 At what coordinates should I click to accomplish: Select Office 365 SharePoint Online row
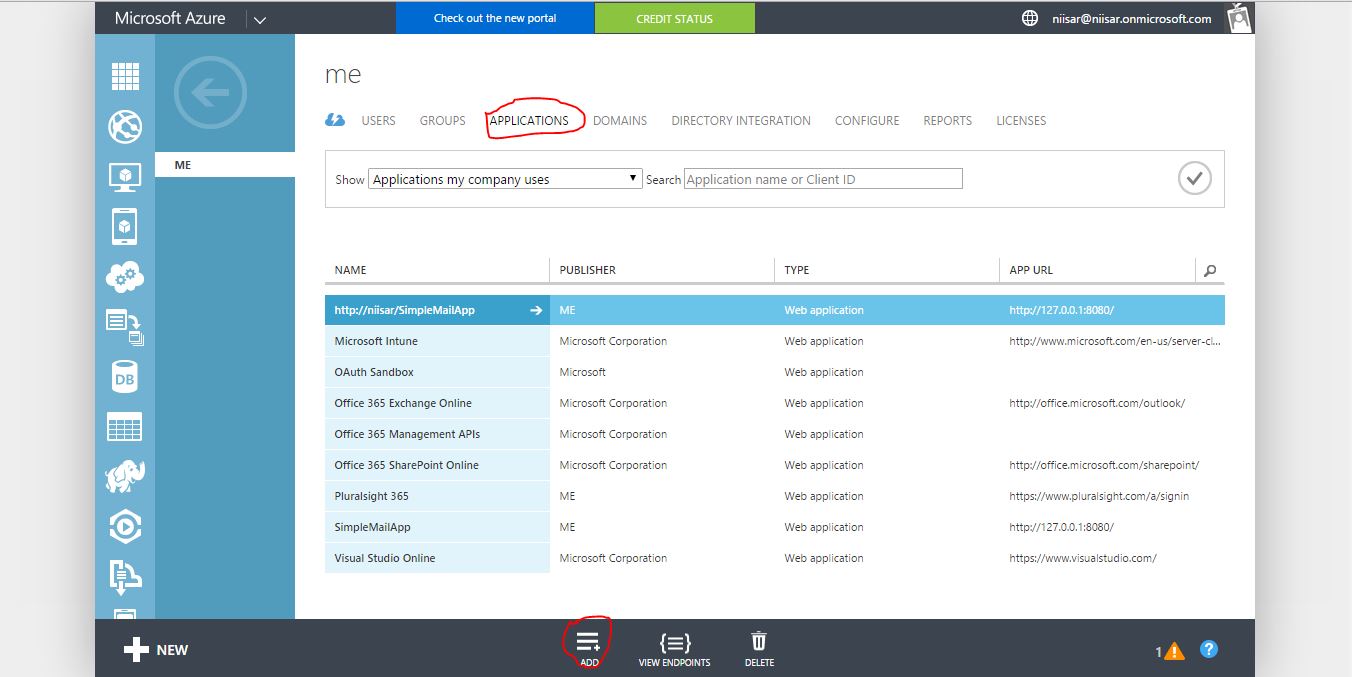click(x=775, y=465)
